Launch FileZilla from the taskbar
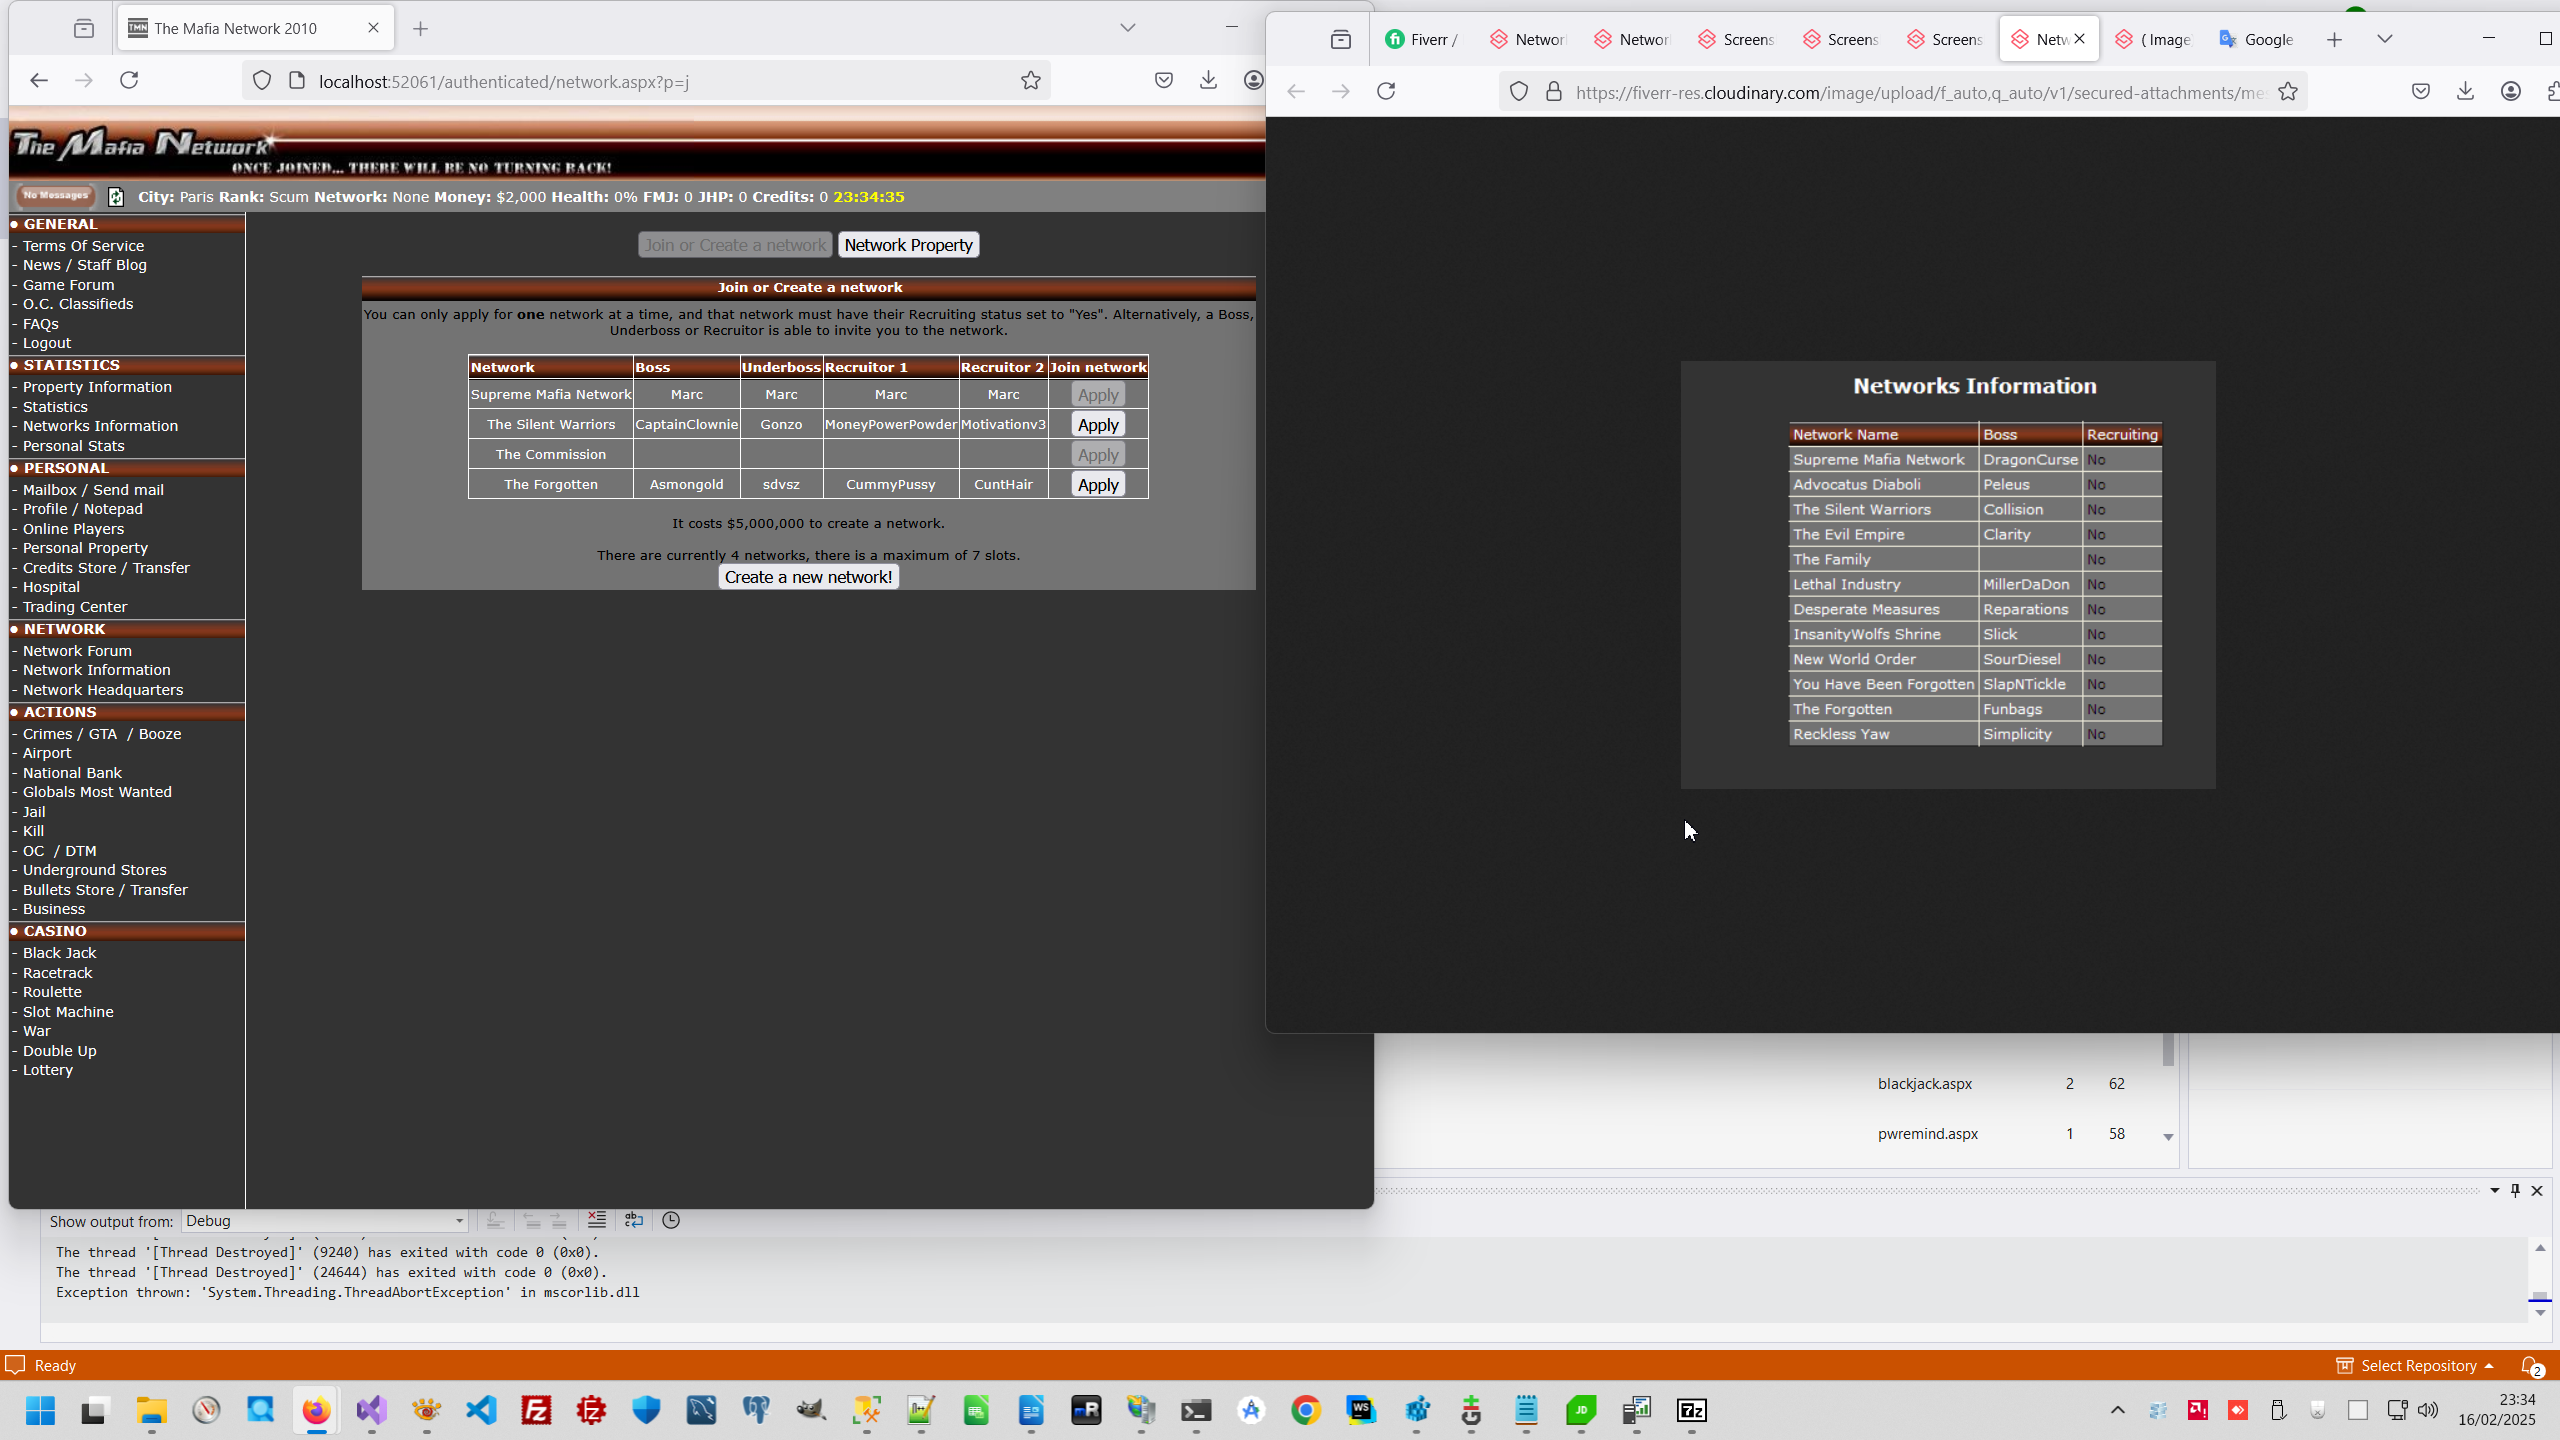Image resolution: width=2560 pixels, height=1440 pixels. click(537, 1410)
